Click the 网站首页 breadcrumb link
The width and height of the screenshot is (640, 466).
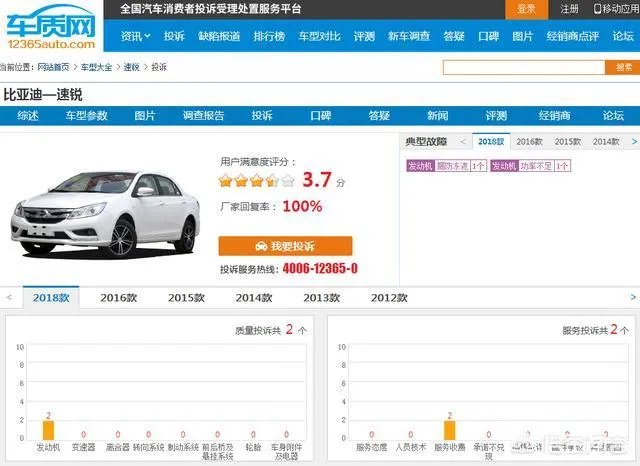click(x=53, y=67)
